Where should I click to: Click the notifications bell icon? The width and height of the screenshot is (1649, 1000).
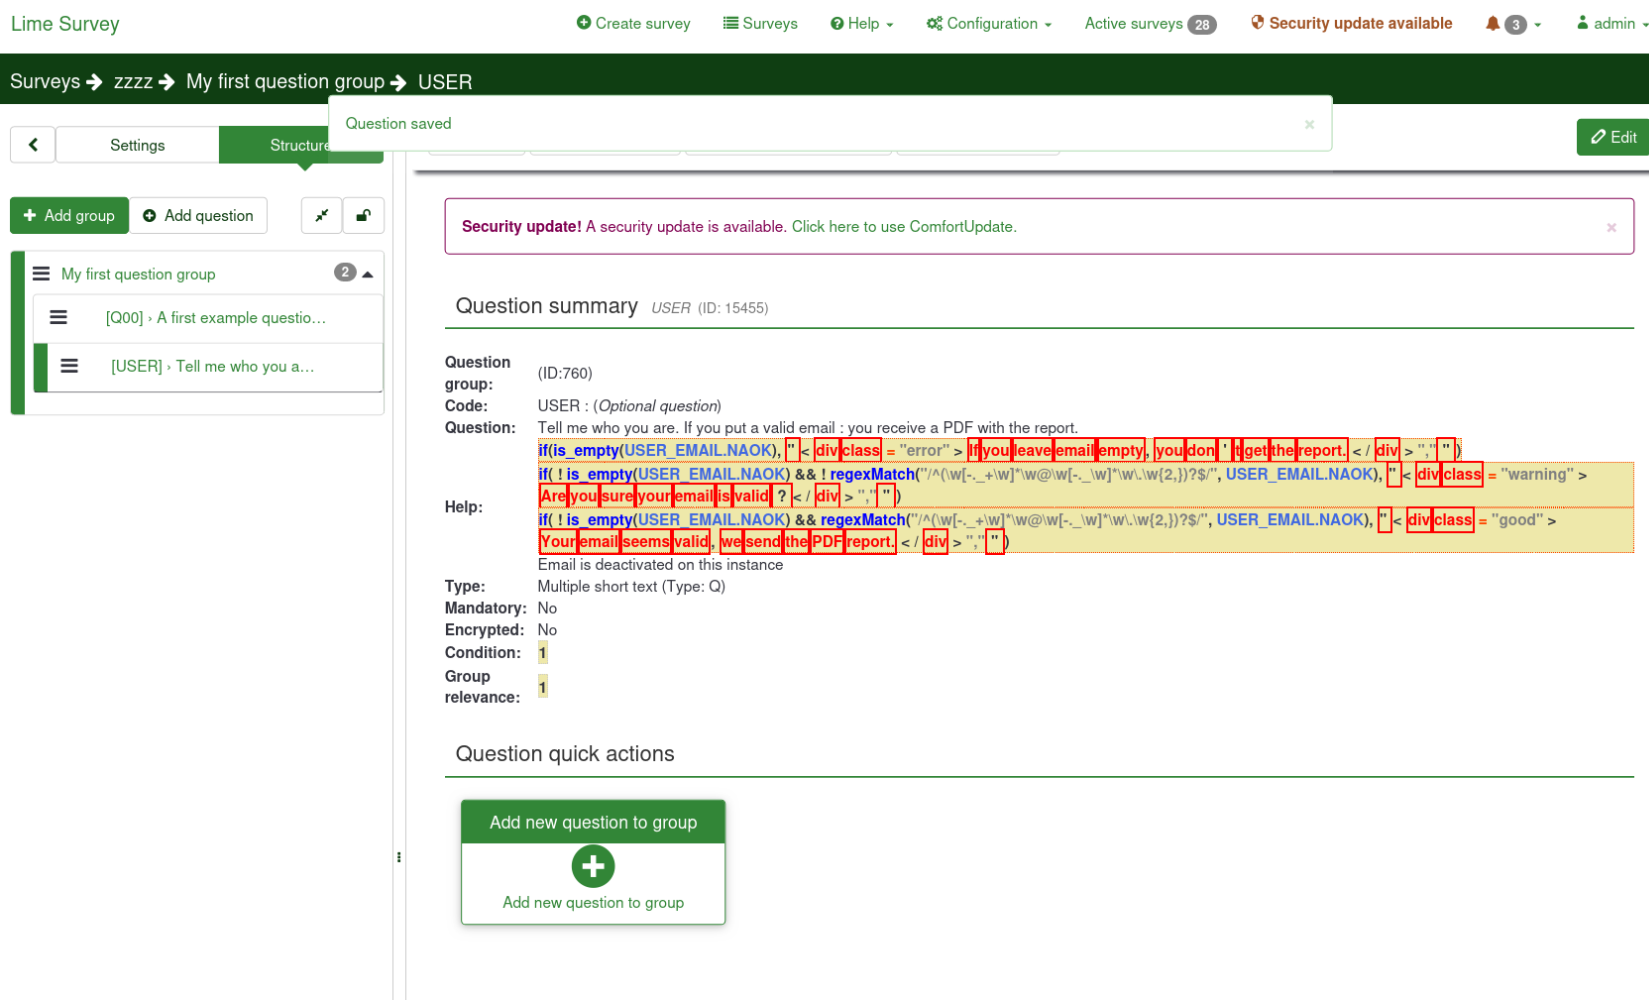pyautogui.click(x=1492, y=24)
